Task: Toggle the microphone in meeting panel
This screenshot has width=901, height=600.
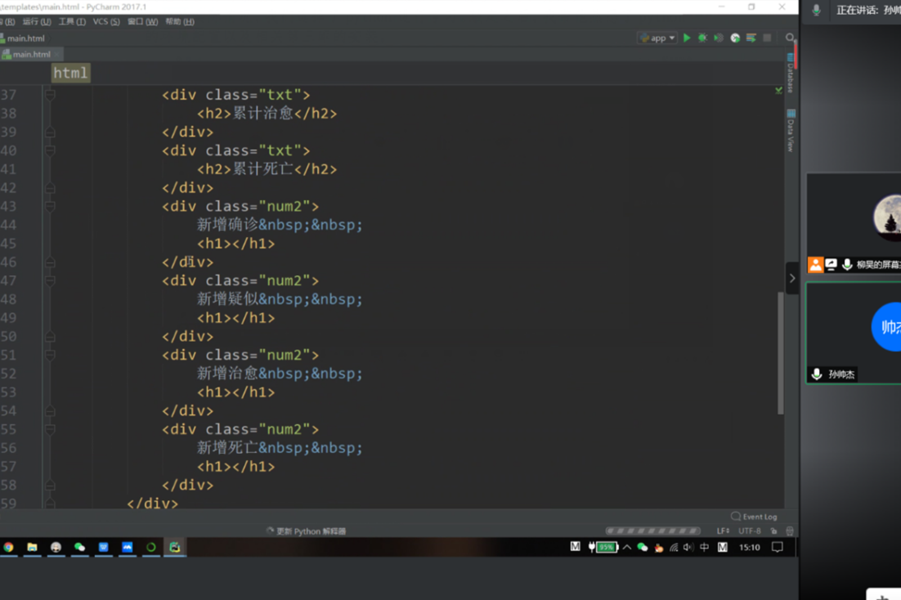Action: click(x=816, y=10)
